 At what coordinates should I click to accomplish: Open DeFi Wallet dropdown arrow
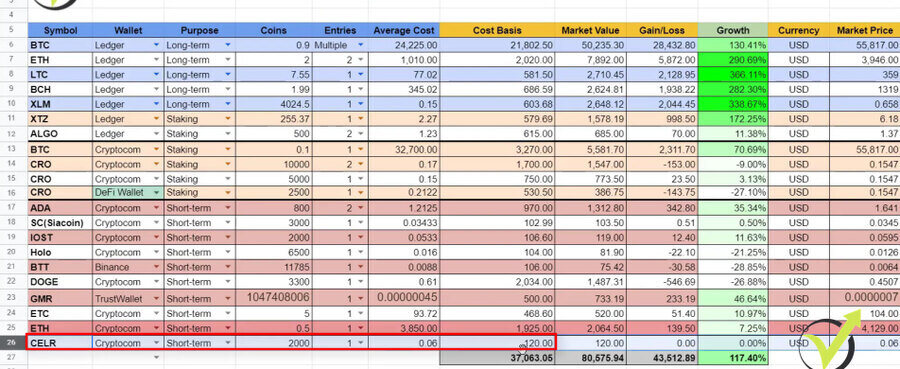[157, 192]
